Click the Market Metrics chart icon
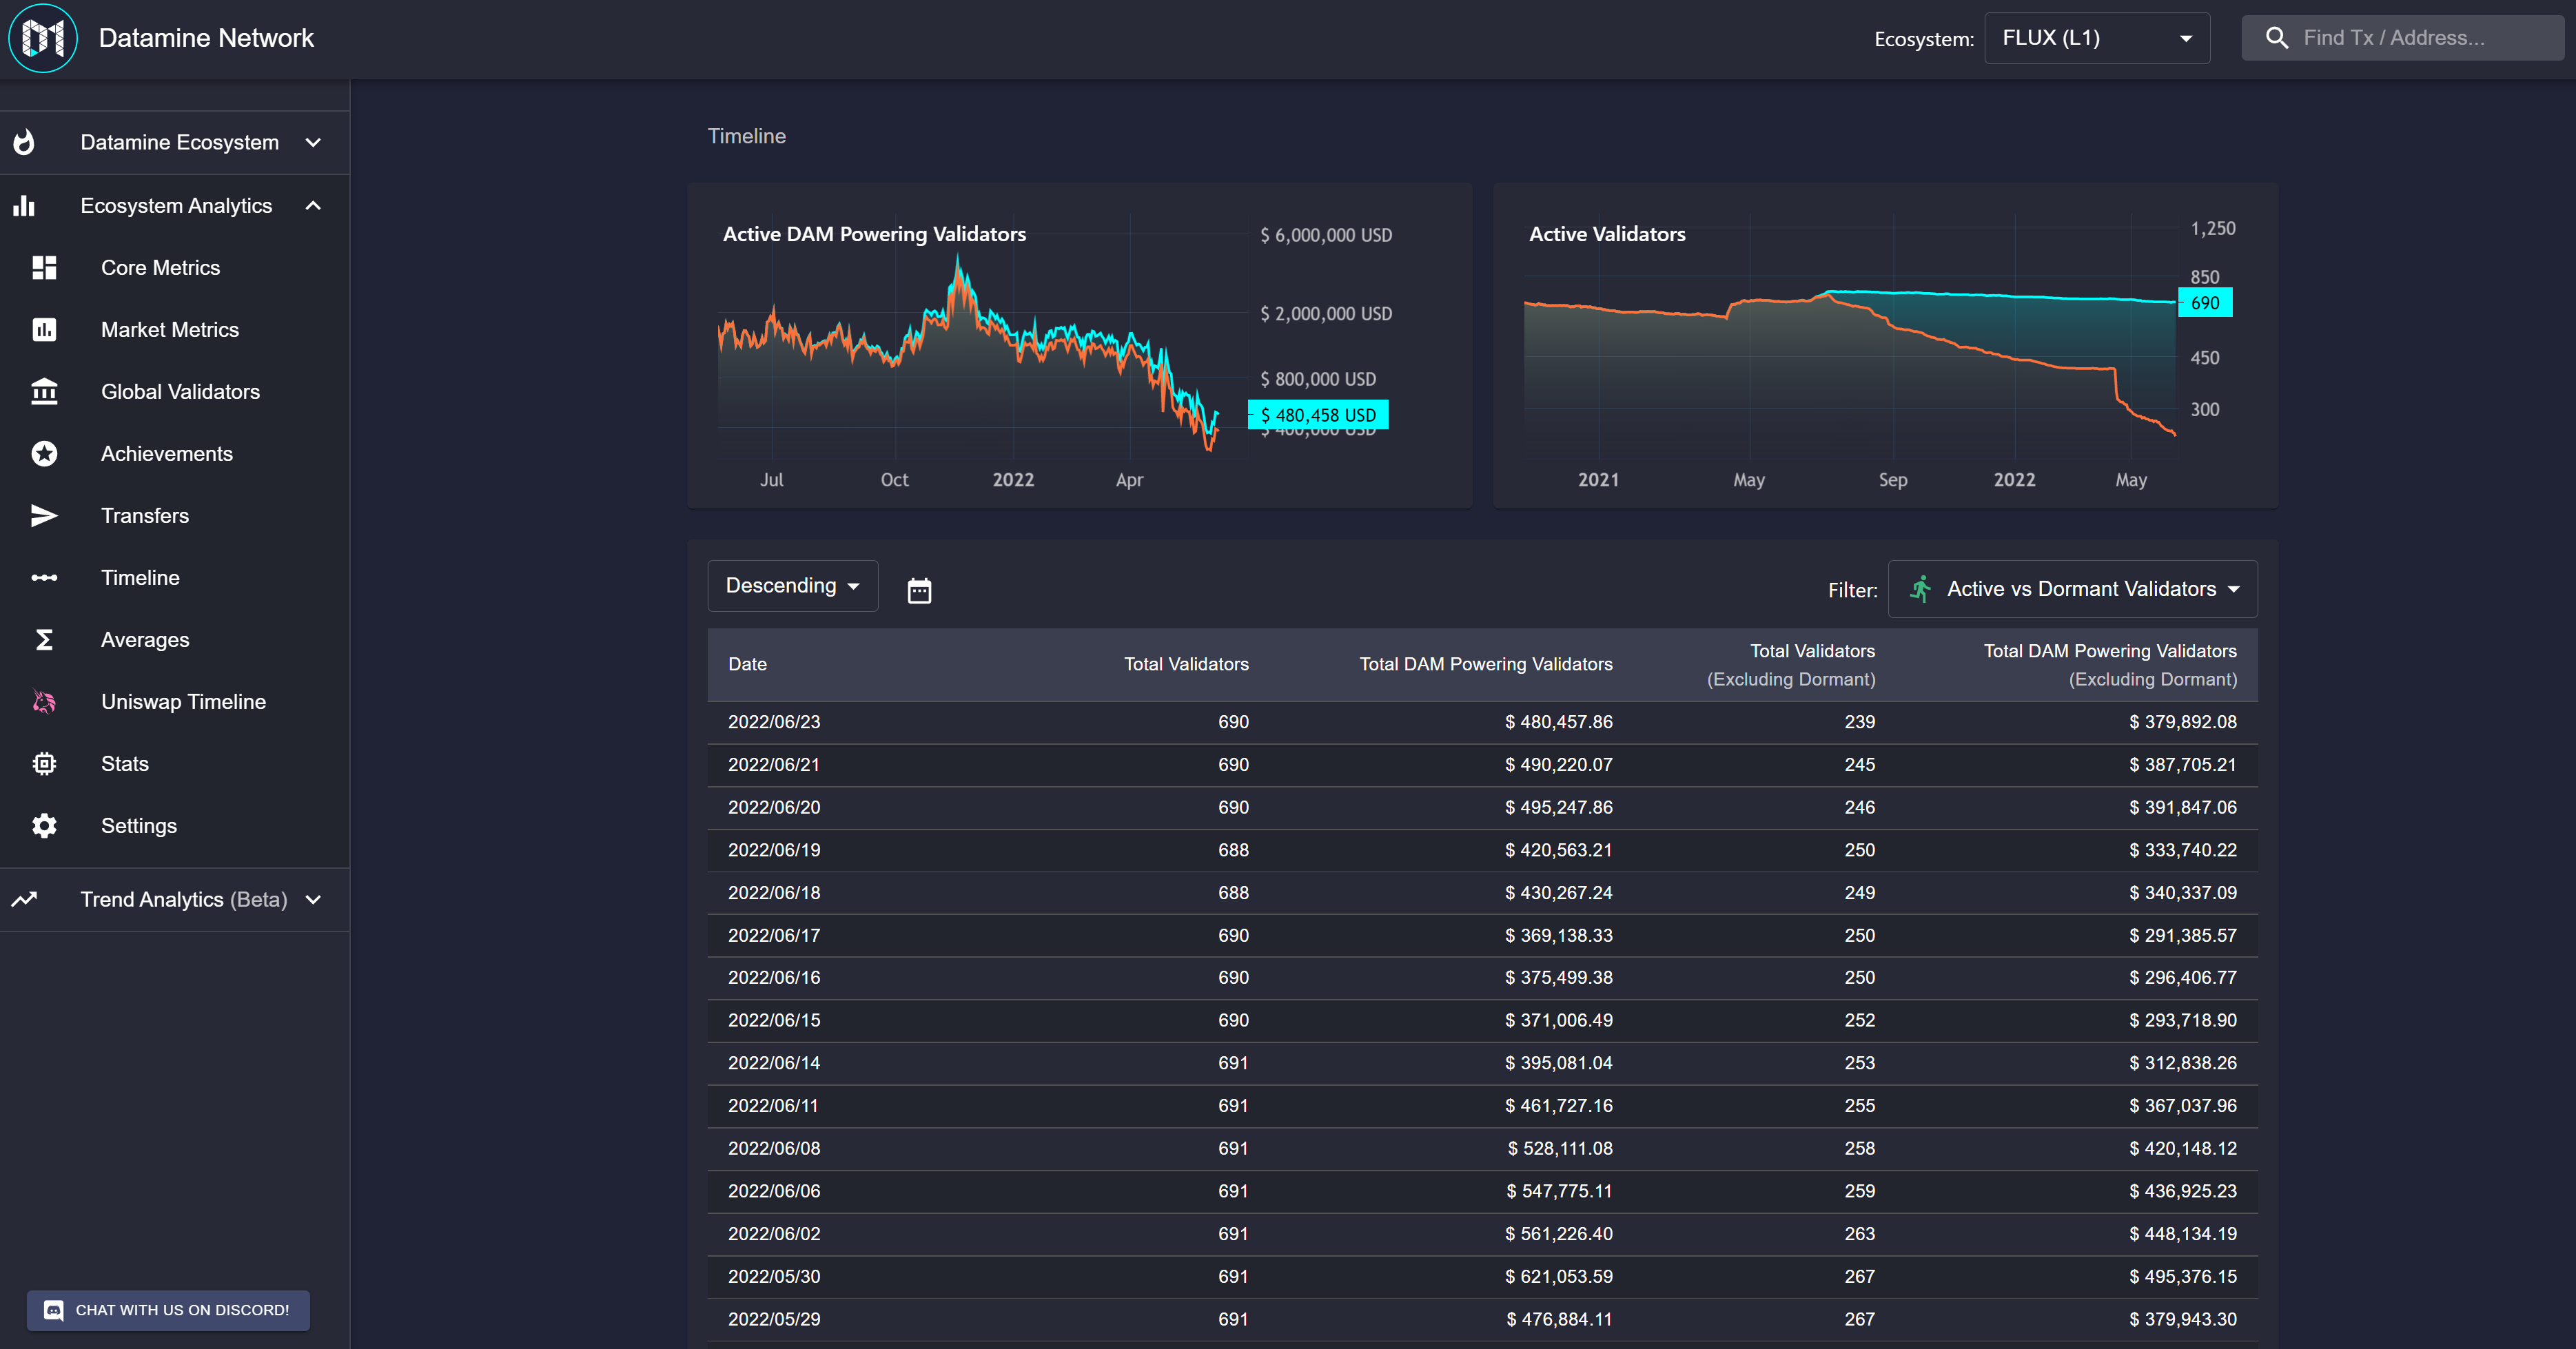The width and height of the screenshot is (2576, 1349). pyautogui.click(x=44, y=330)
